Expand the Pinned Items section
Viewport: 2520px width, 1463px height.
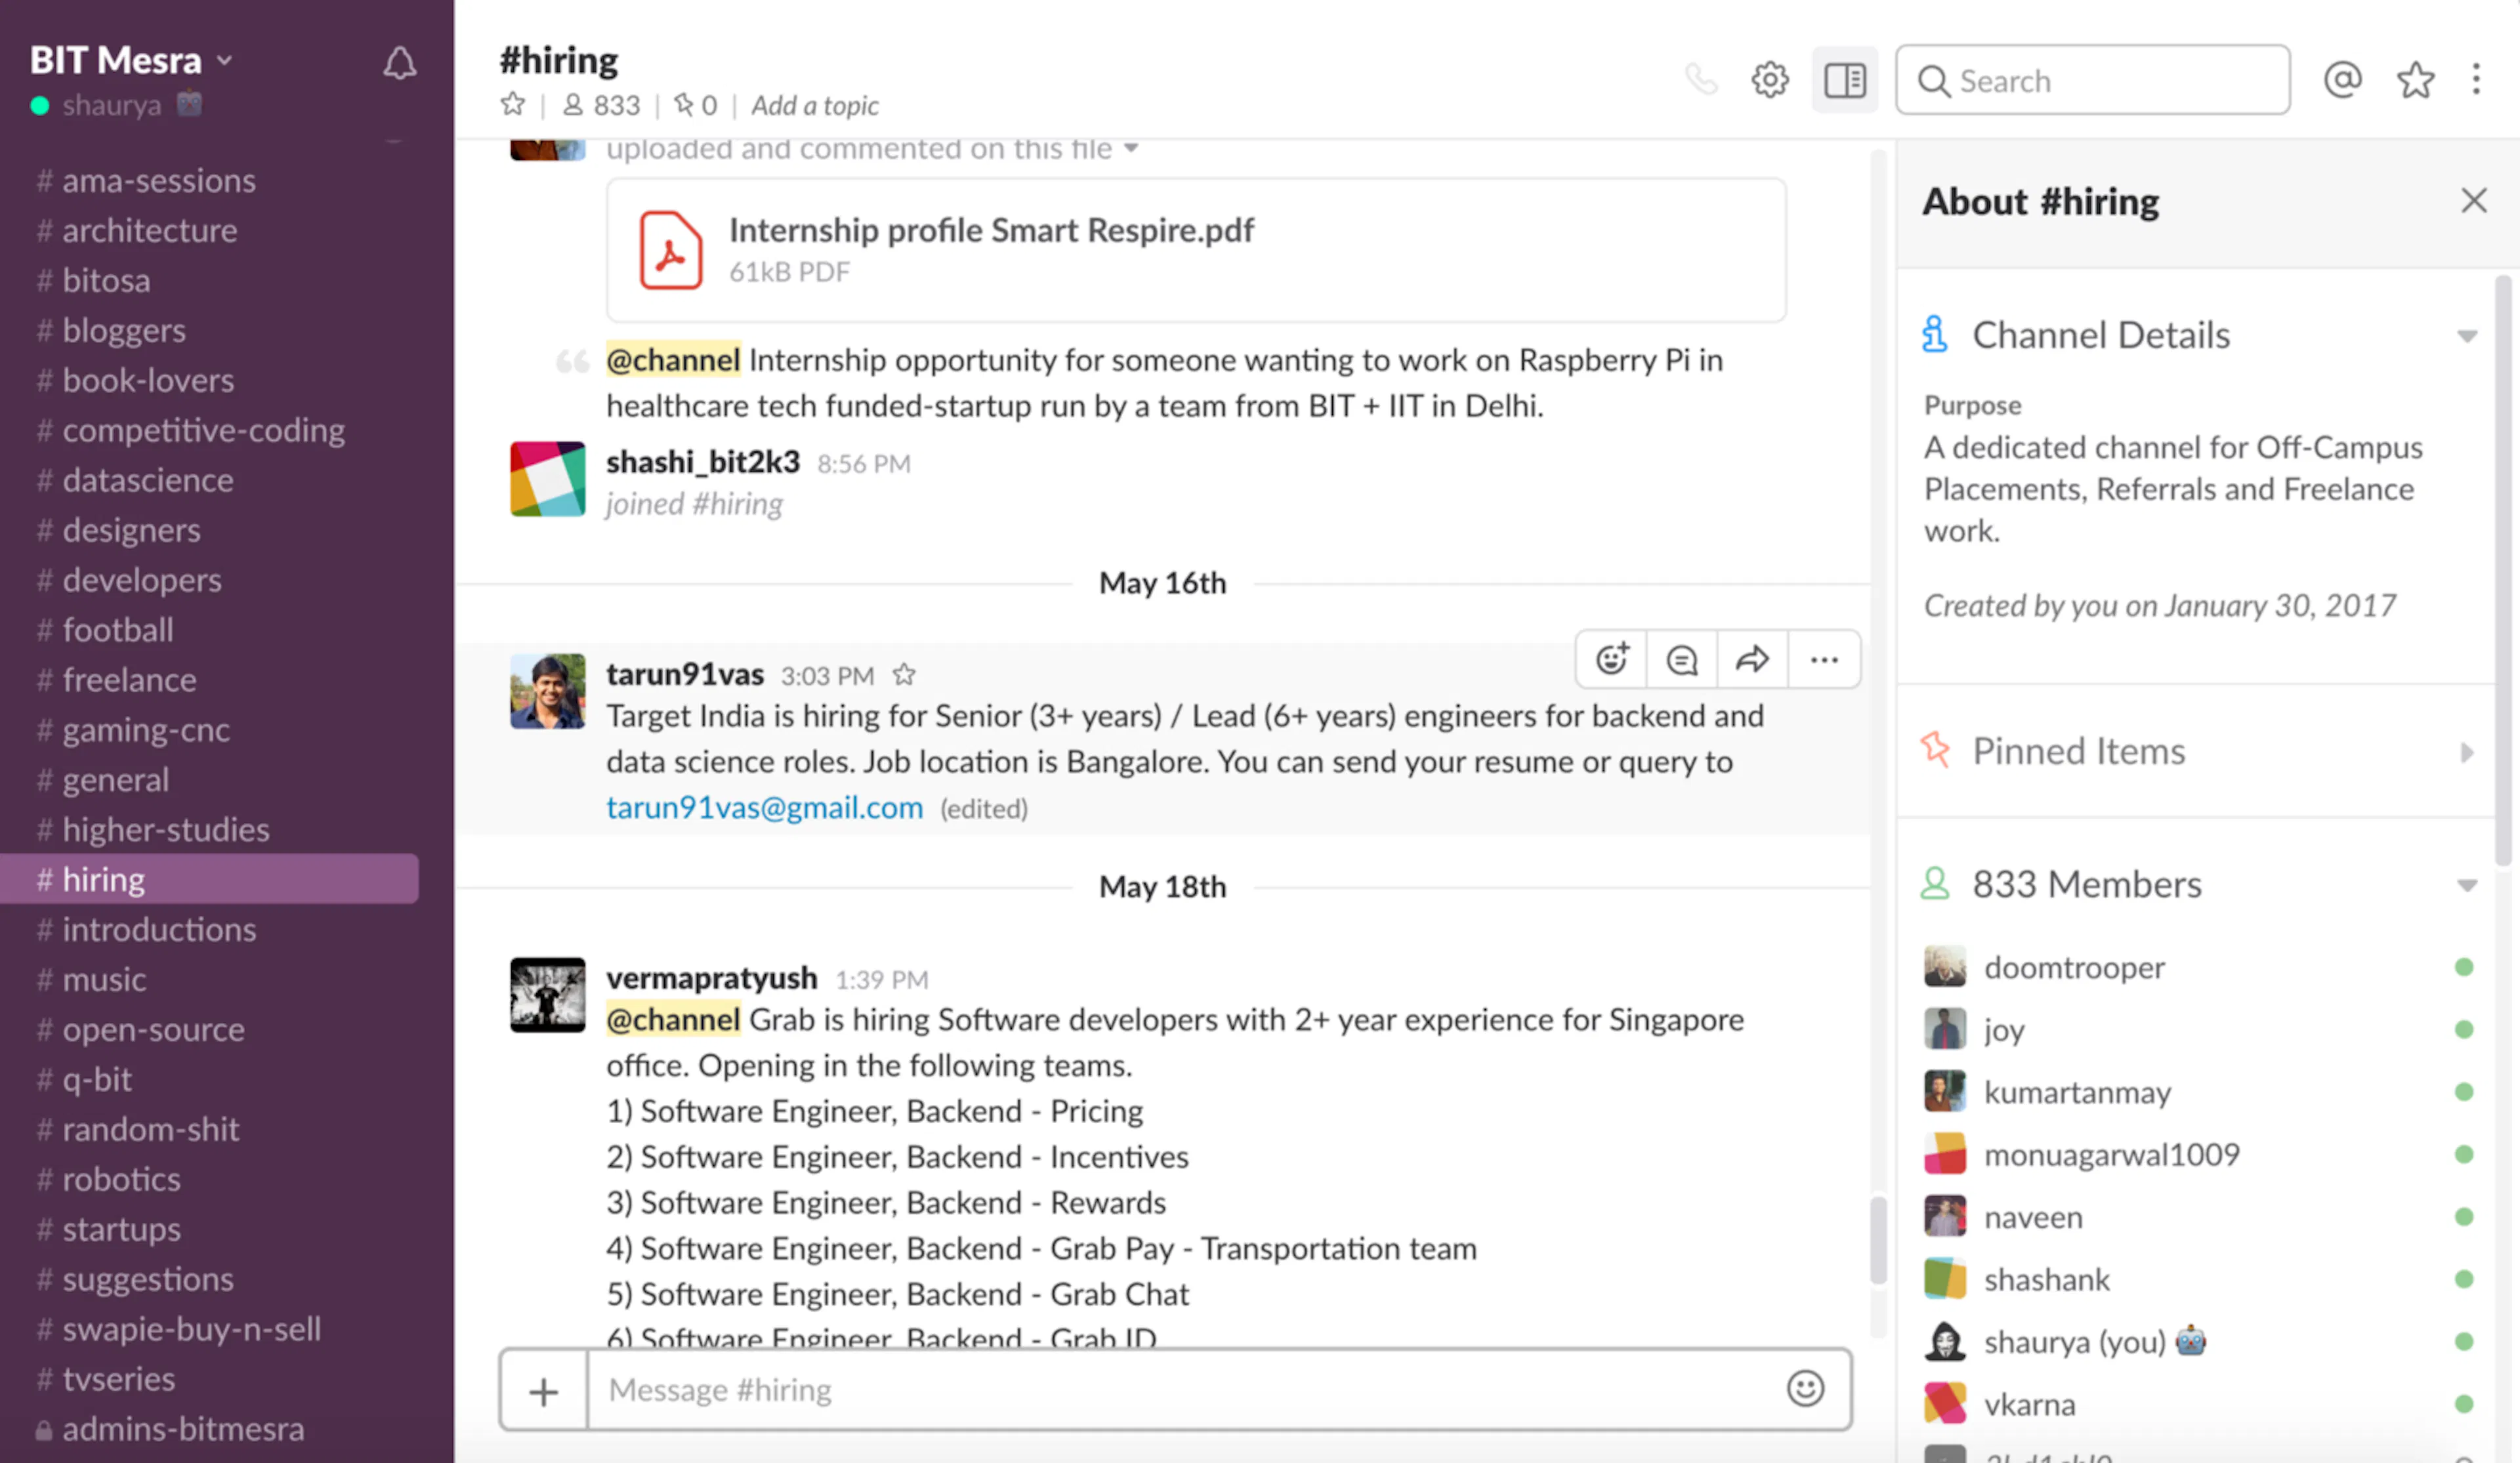coord(2467,752)
